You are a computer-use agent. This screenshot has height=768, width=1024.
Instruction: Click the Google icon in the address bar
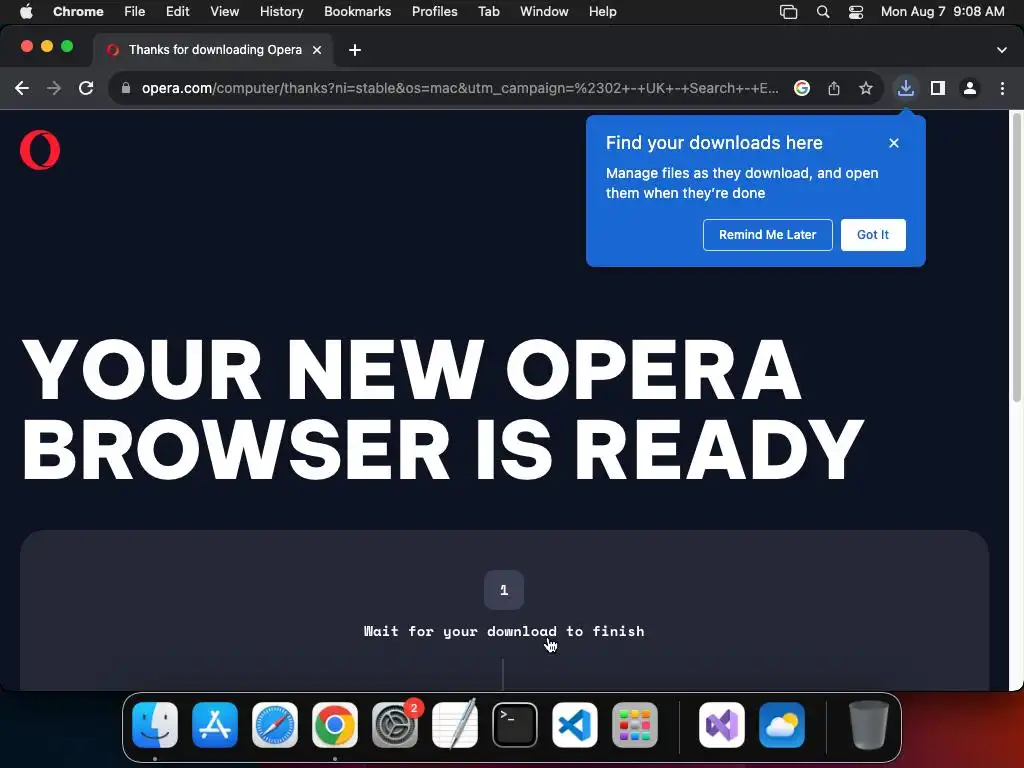(802, 88)
